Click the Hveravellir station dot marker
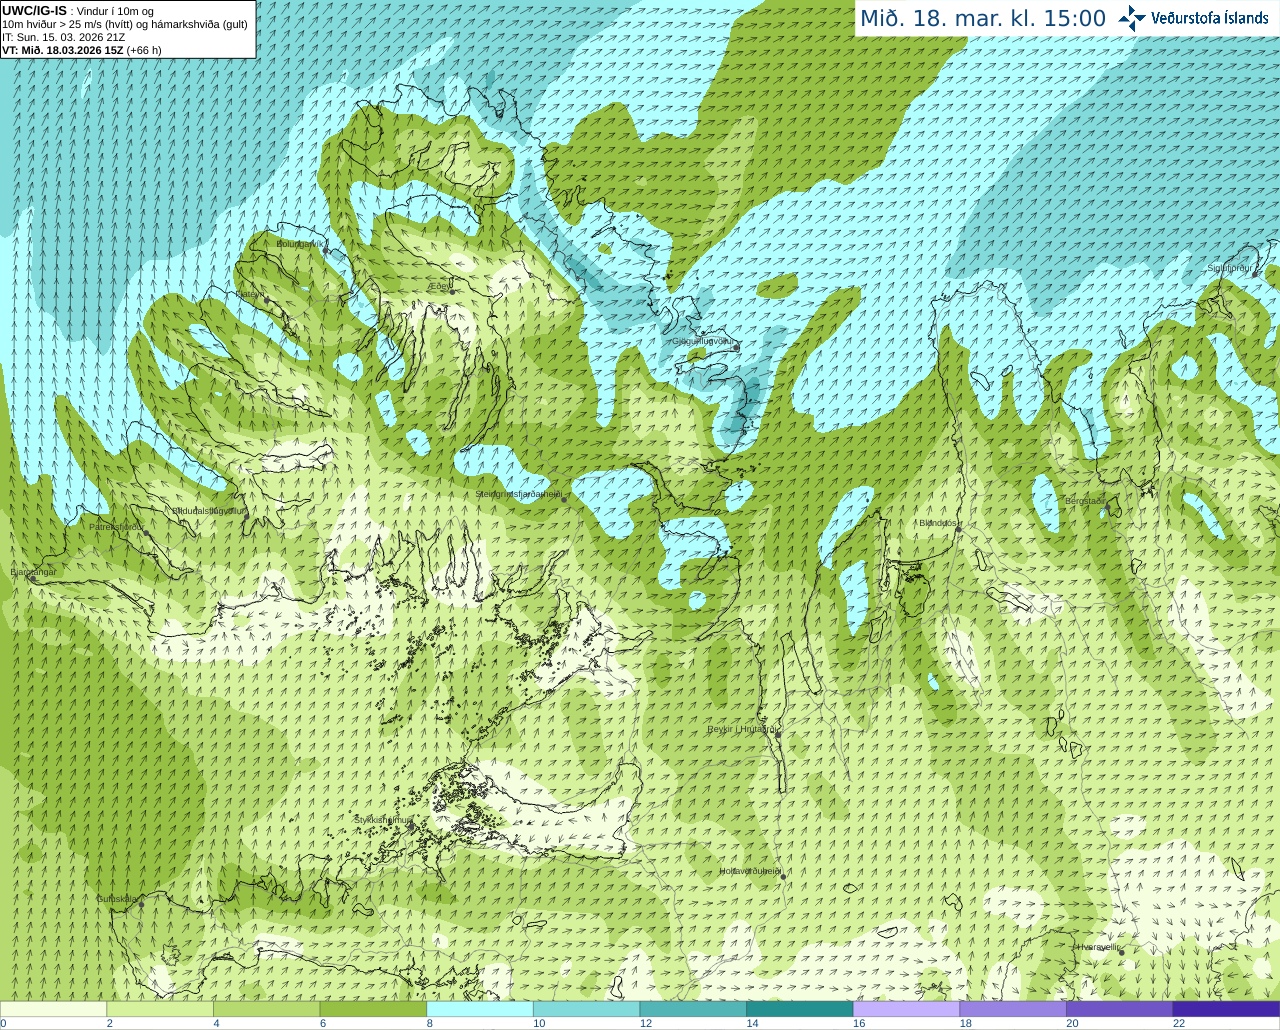1280x1030 pixels. coord(1121,952)
